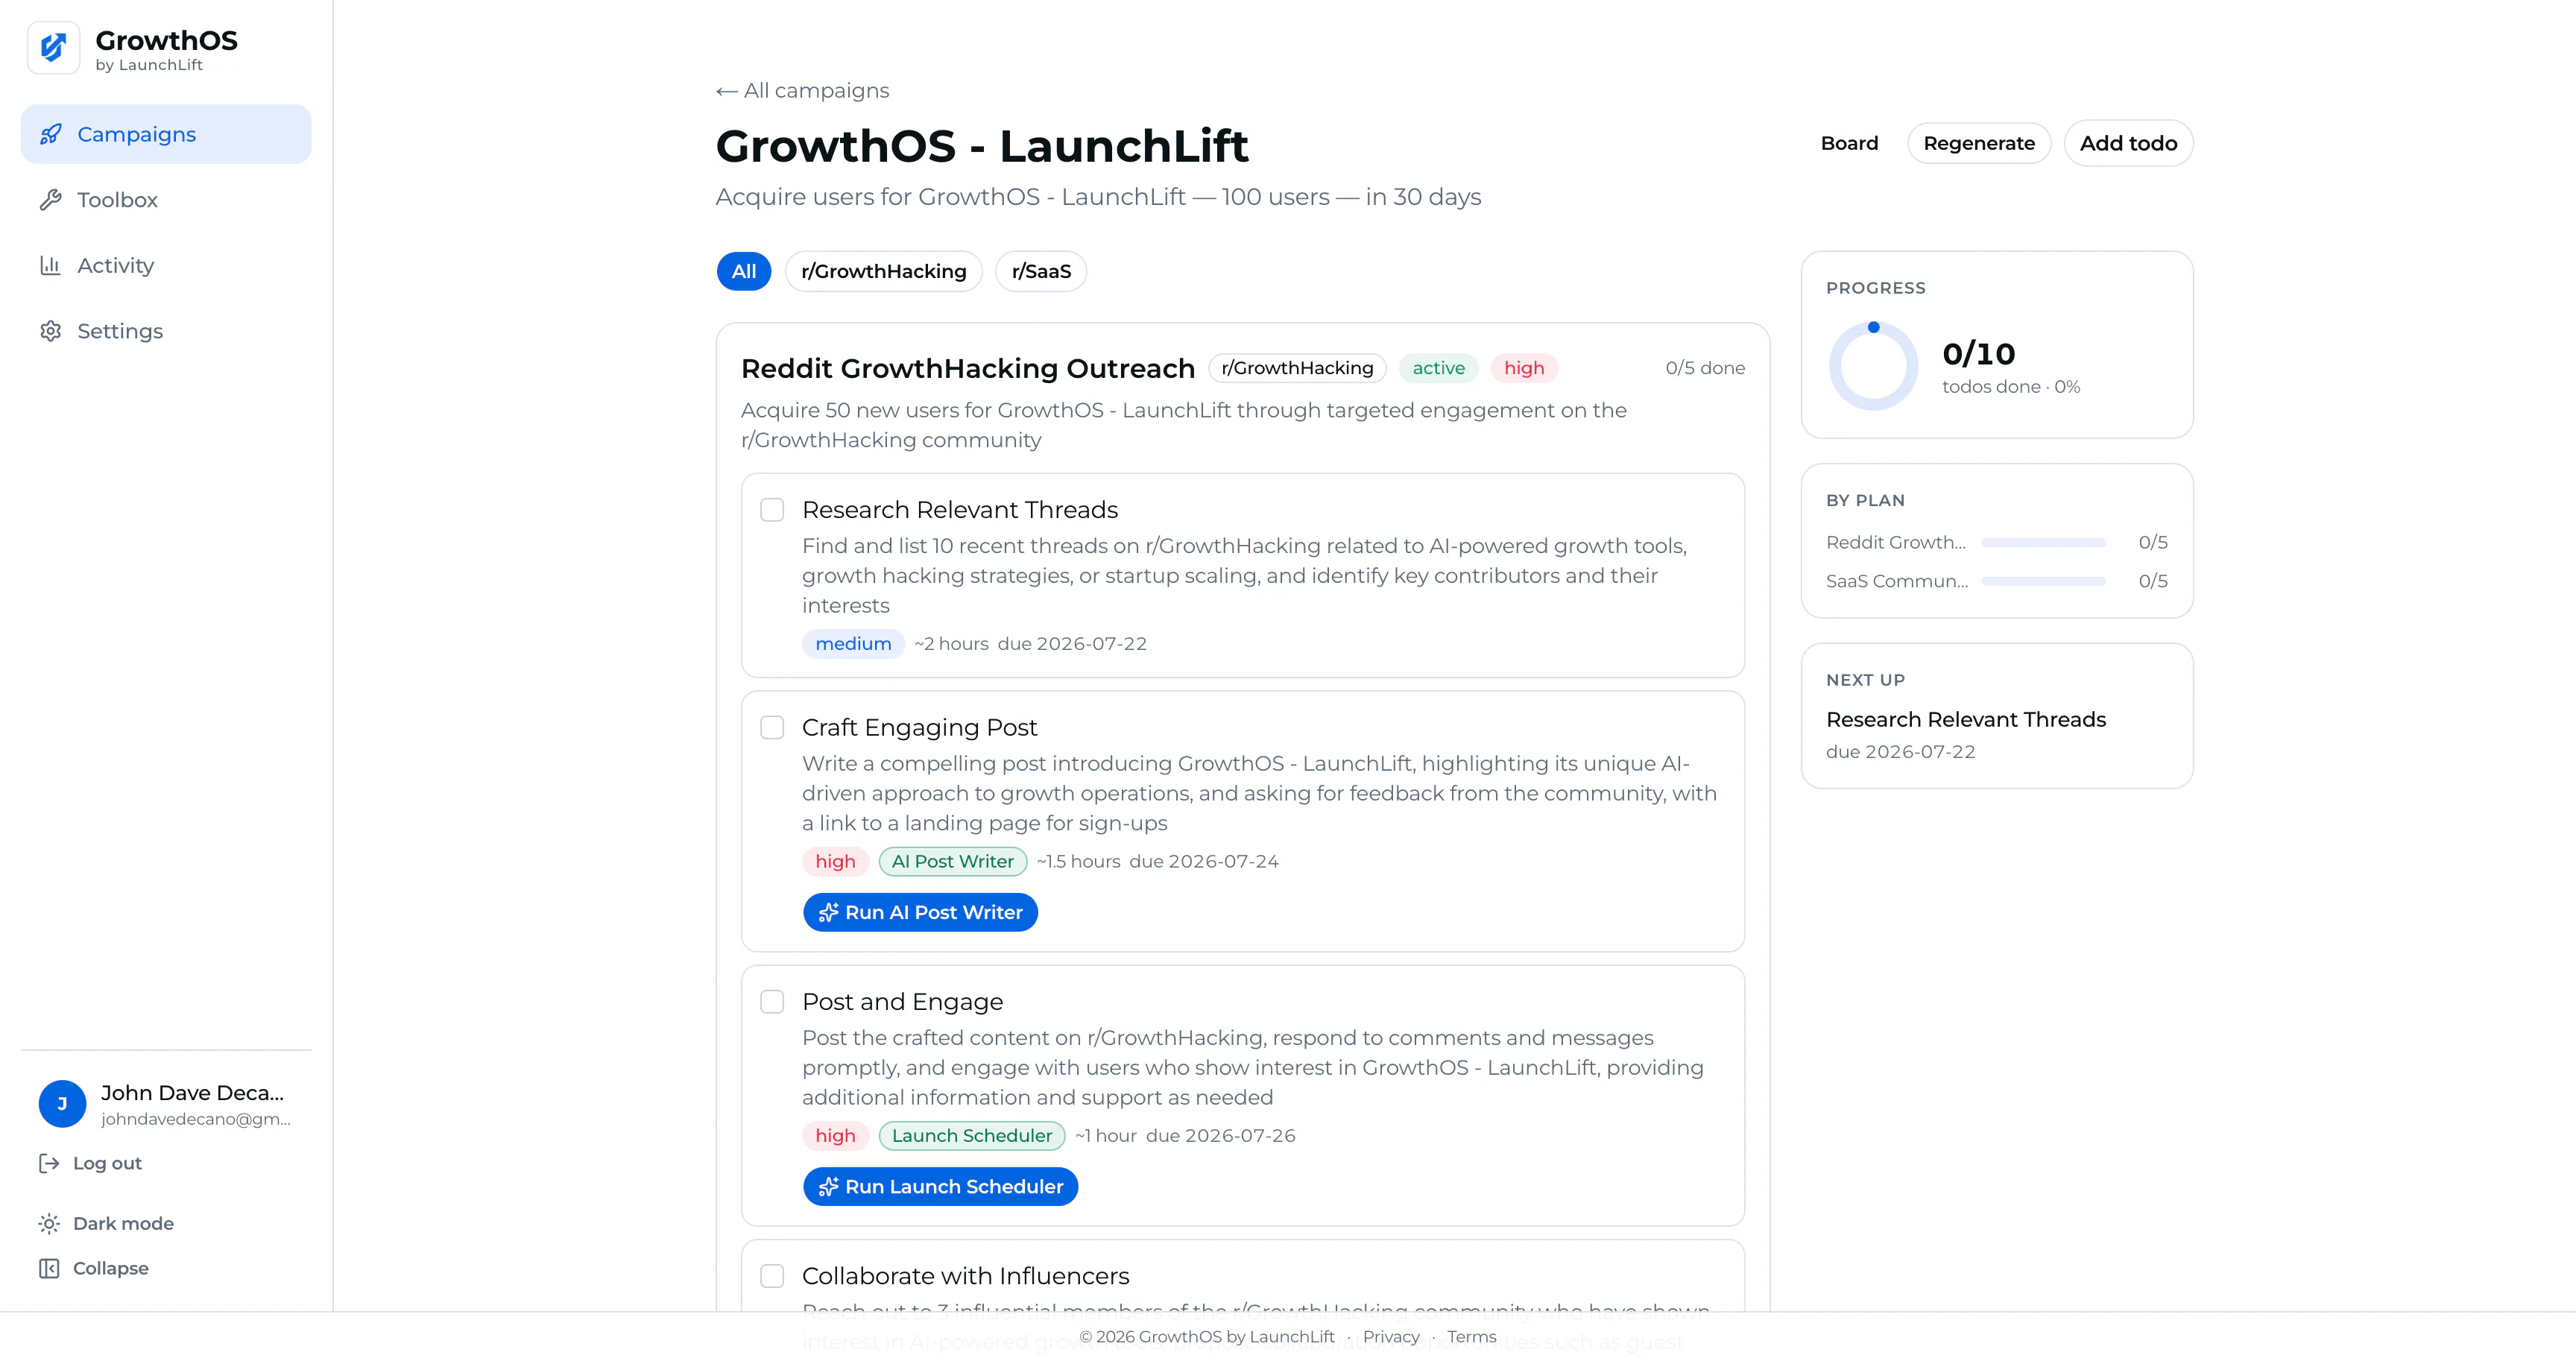Filter by r/GrowthHacking tab
The width and height of the screenshot is (2576, 1361).
[x=884, y=271]
